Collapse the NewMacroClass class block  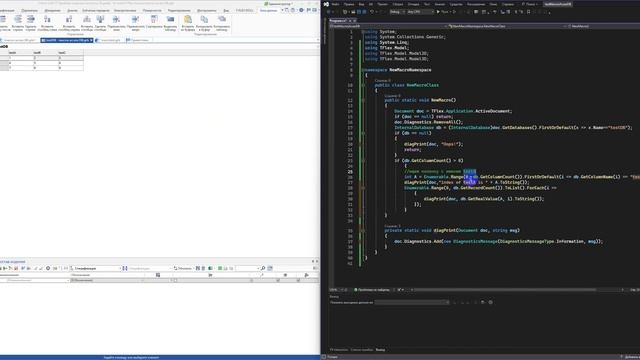coord(363,85)
